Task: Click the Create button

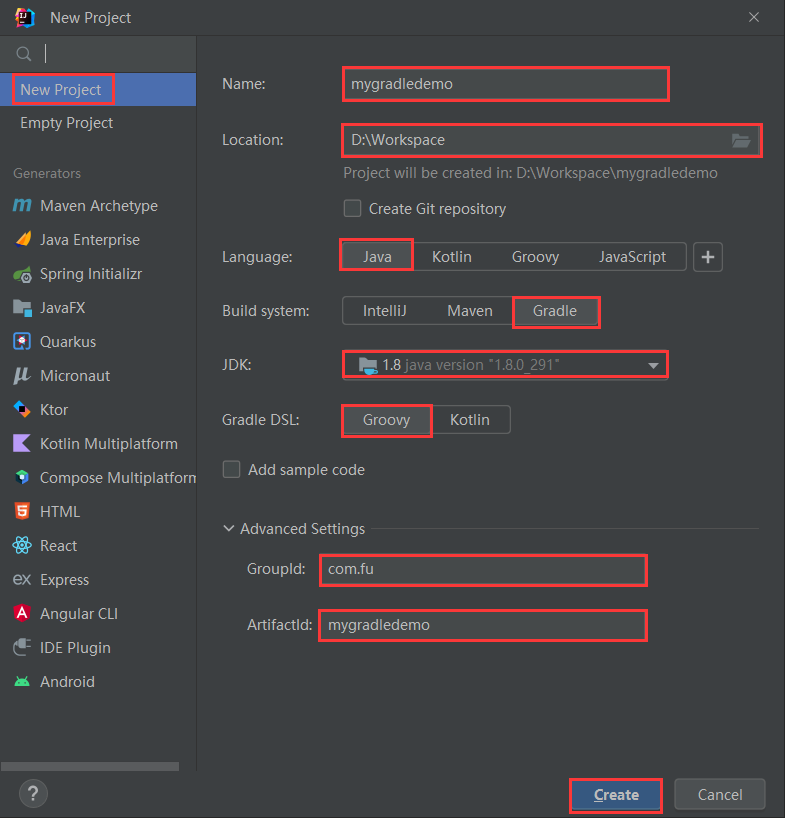Action: [x=616, y=795]
